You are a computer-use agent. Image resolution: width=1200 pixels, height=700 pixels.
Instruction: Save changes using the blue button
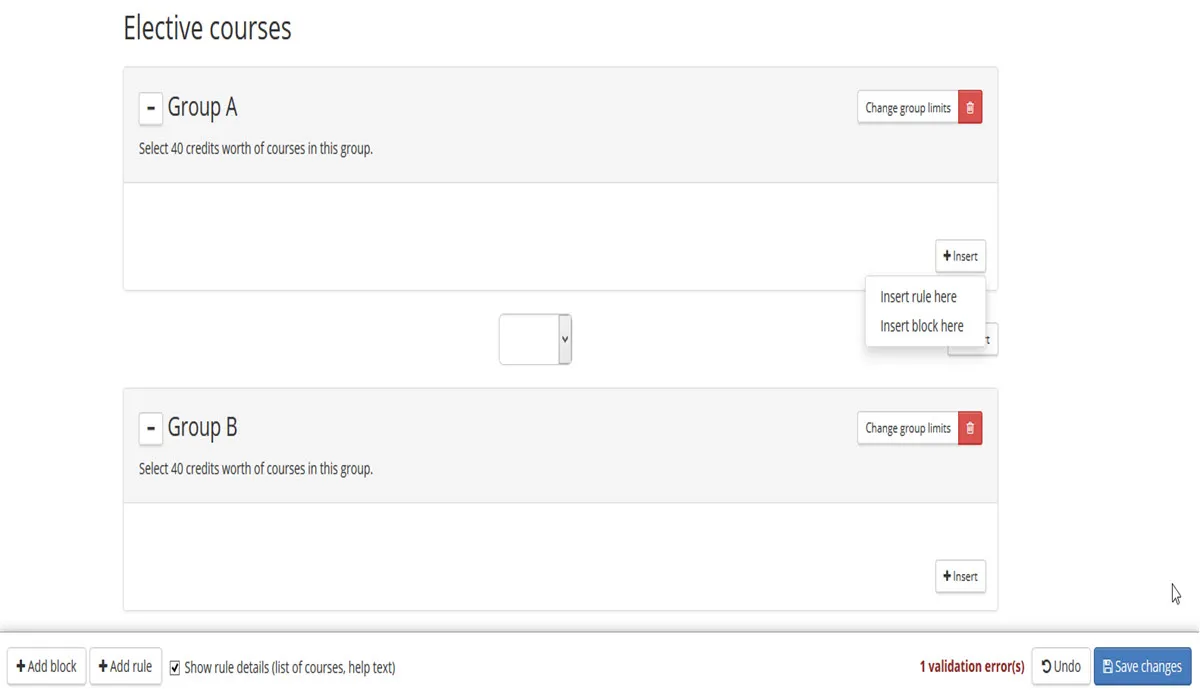(1142, 667)
